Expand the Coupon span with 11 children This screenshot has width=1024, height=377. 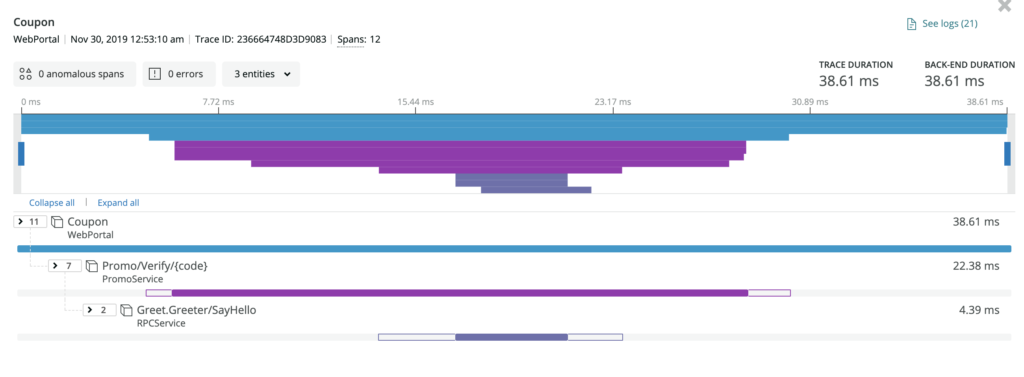[x=30, y=222]
